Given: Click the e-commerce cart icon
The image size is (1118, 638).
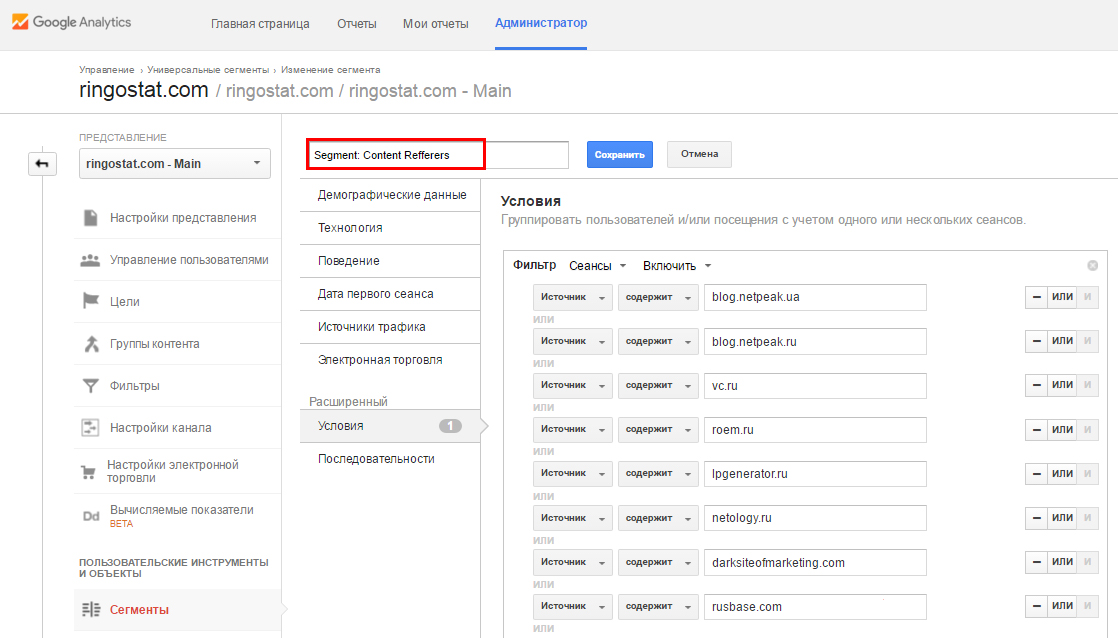Looking at the screenshot, I should 88,471.
